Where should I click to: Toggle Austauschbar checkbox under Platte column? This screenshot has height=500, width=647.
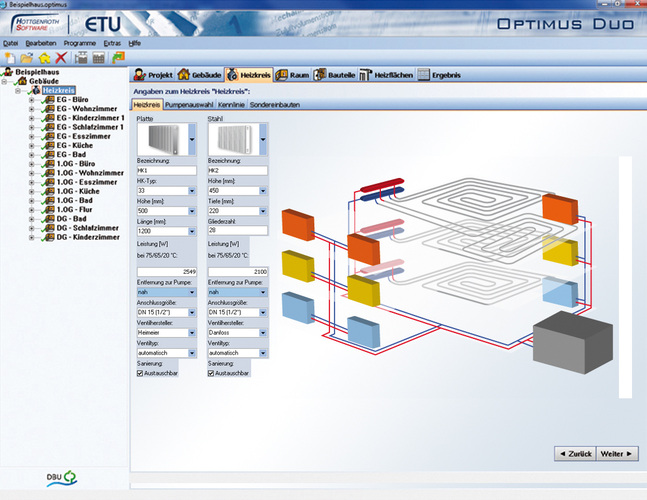click(140, 375)
